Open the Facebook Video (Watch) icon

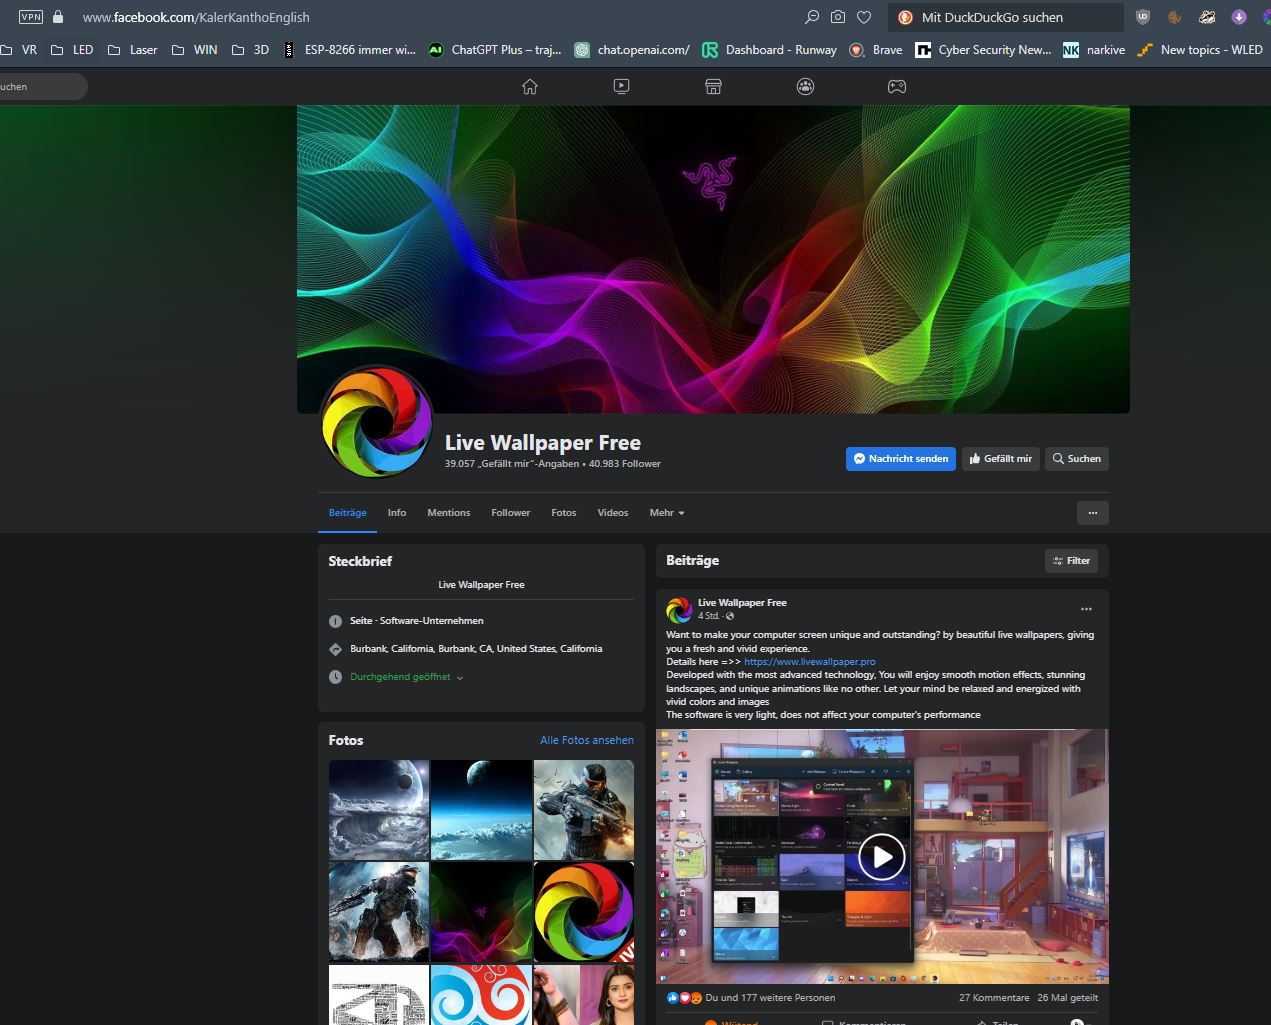pyautogui.click(x=621, y=86)
